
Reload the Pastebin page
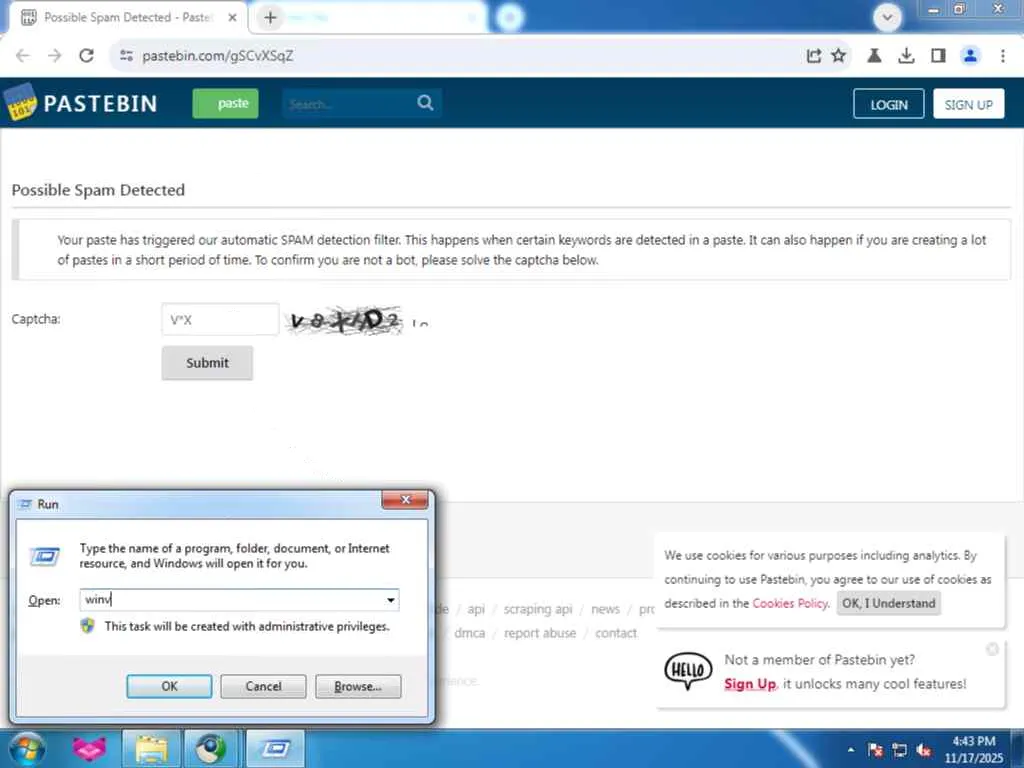tap(86, 56)
